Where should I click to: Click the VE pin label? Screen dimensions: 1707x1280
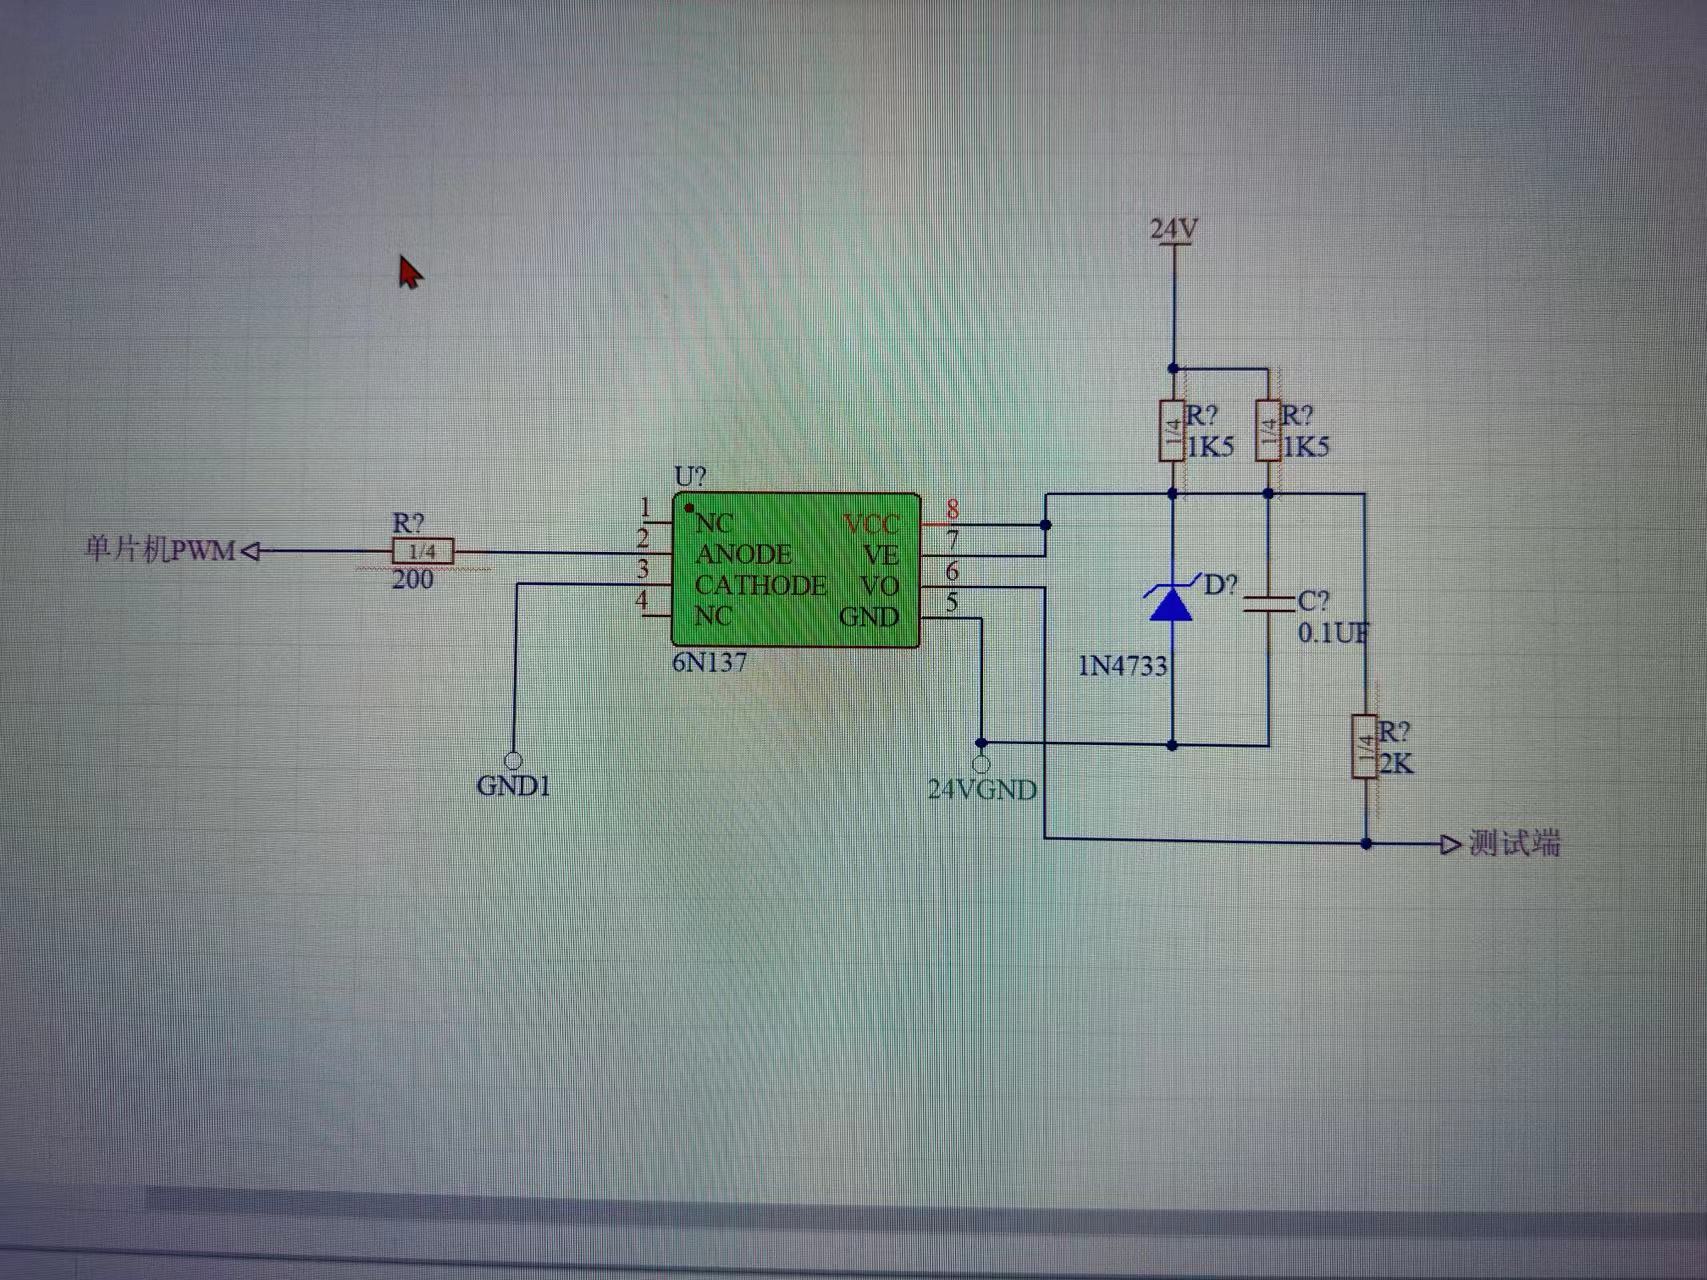coord(881,555)
